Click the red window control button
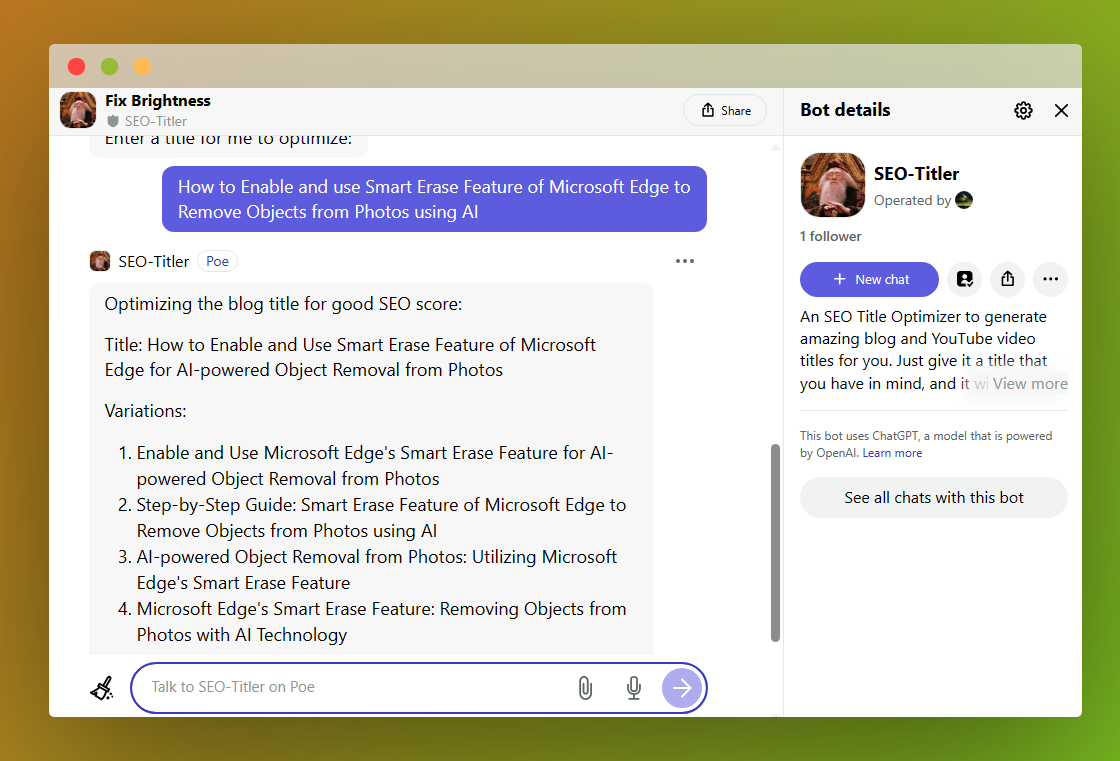This screenshot has width=1120, height=761. (76, 66)
